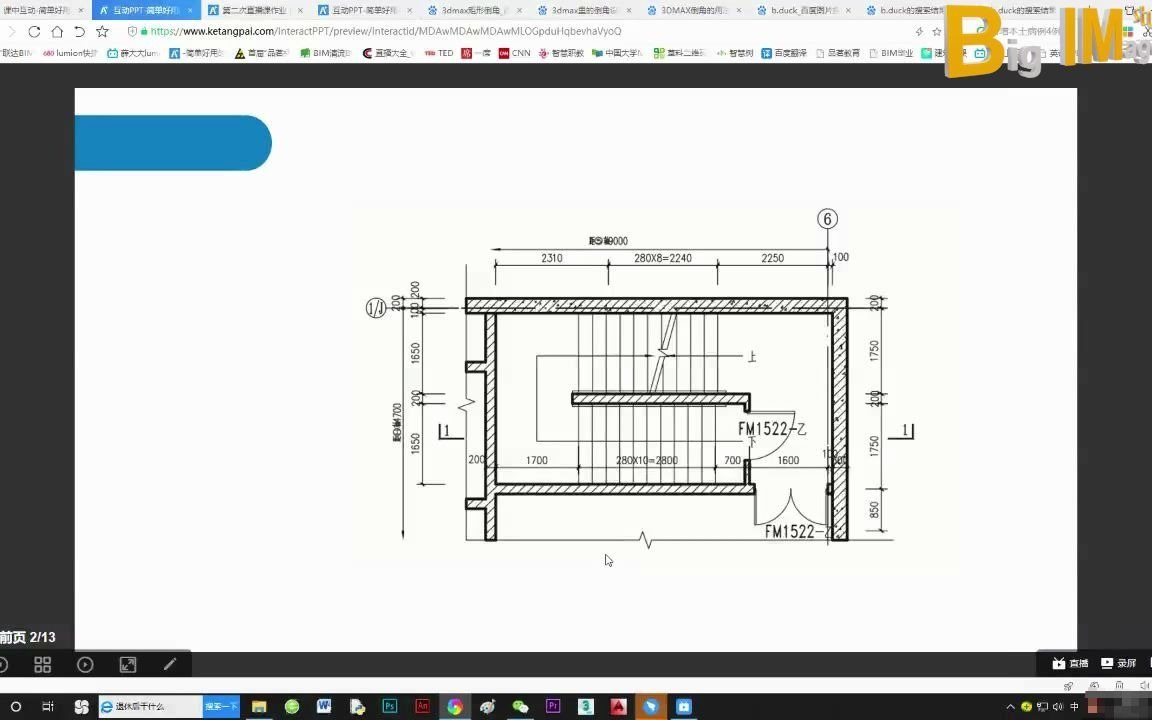Bookmark page using star icon

(x=102, y=32)
